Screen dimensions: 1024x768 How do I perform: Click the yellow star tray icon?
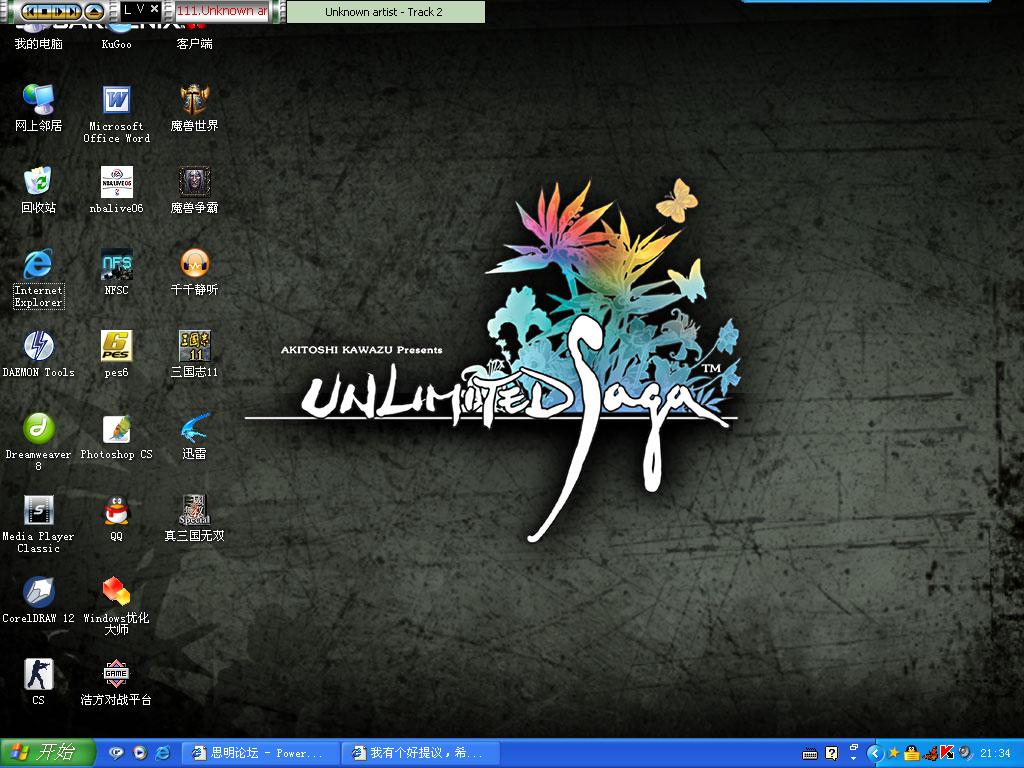[893, 753]
